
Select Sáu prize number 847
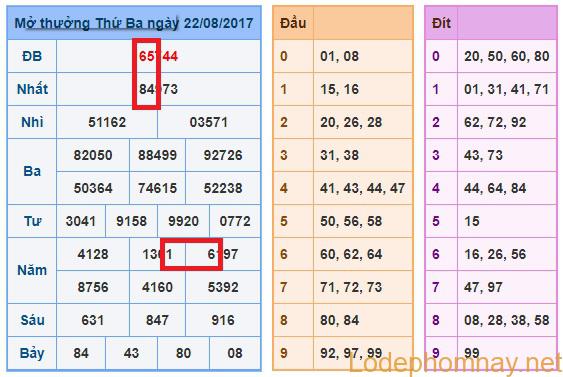coord(157,320)
